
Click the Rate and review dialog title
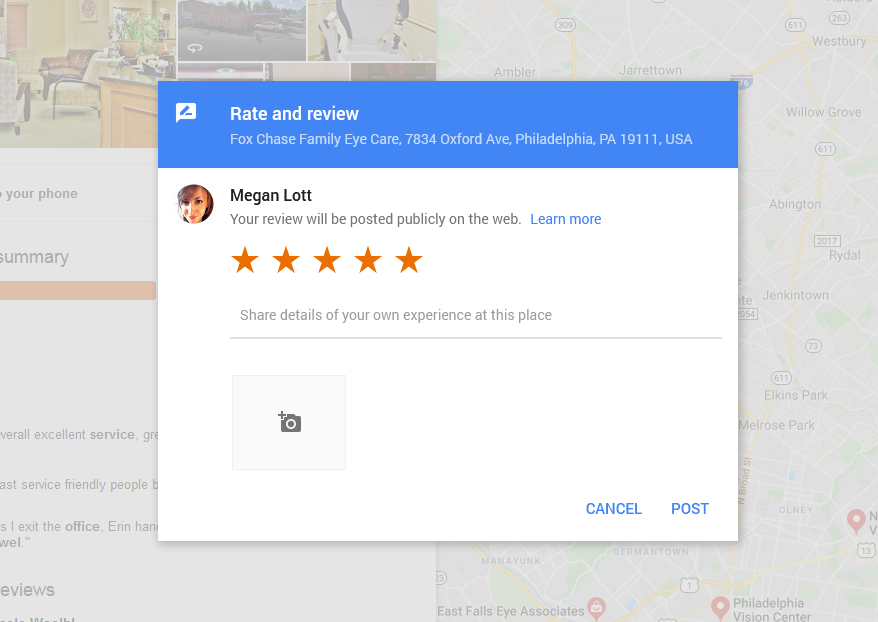(294, 114)
